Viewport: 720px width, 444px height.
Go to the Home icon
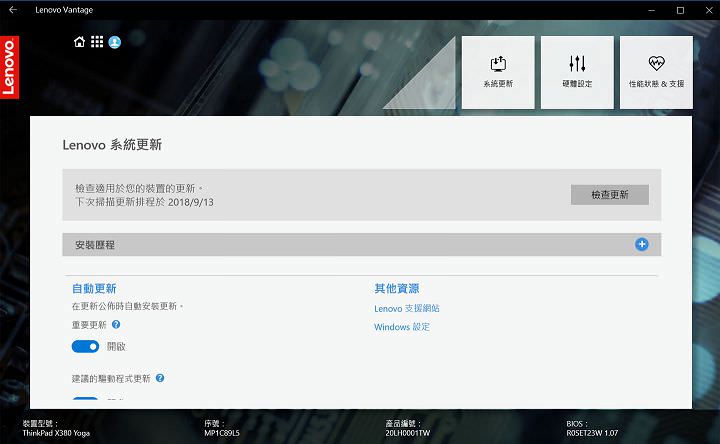point(80,42)
